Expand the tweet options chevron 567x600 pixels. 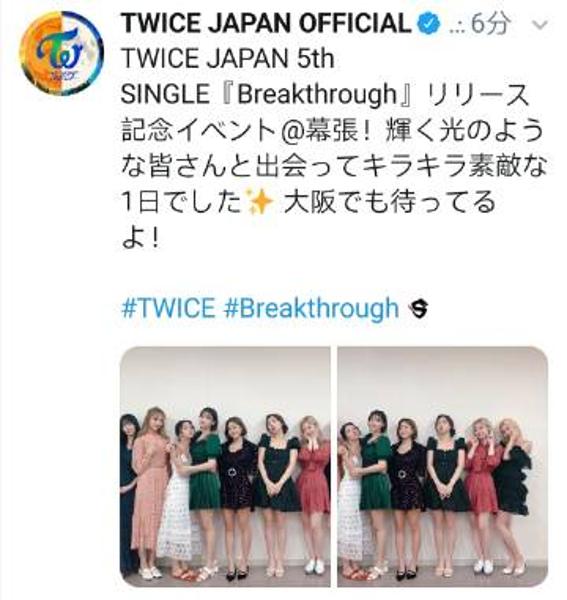[541, 25]
